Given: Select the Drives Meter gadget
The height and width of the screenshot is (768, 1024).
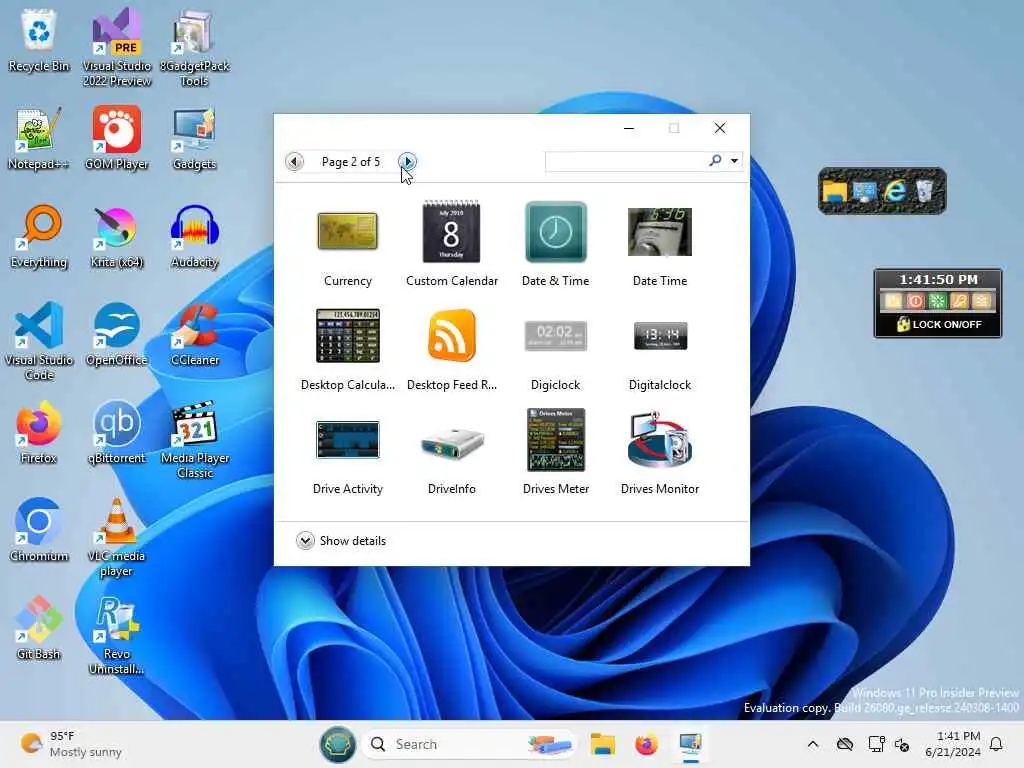Looking at the screenshot, I should pyautogui.click(x=556, y=453).
